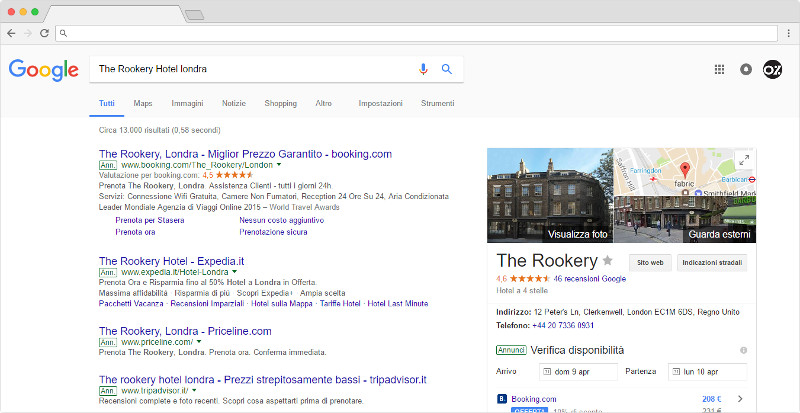Expand the booking.com ad URL dropdown arrow

279,165
